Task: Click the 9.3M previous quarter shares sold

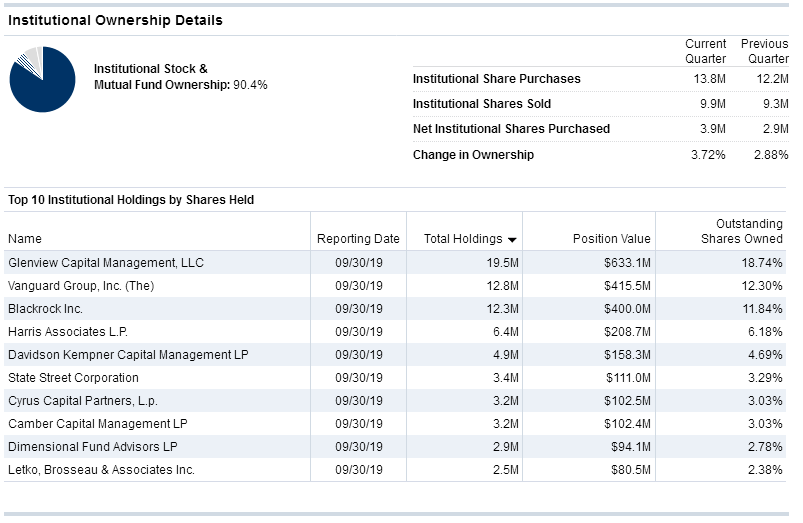Action: click(775, 104)
